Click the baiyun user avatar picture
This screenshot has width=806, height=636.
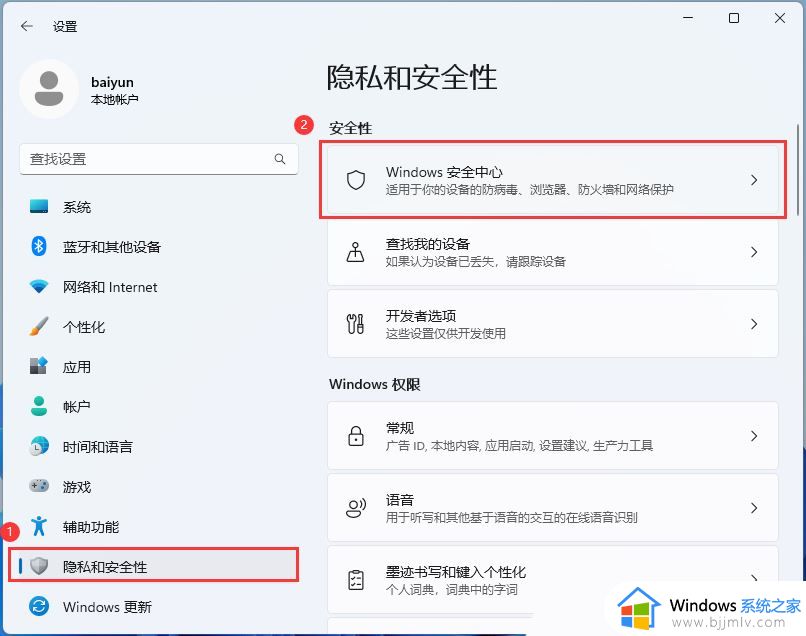tap(49, 89)
